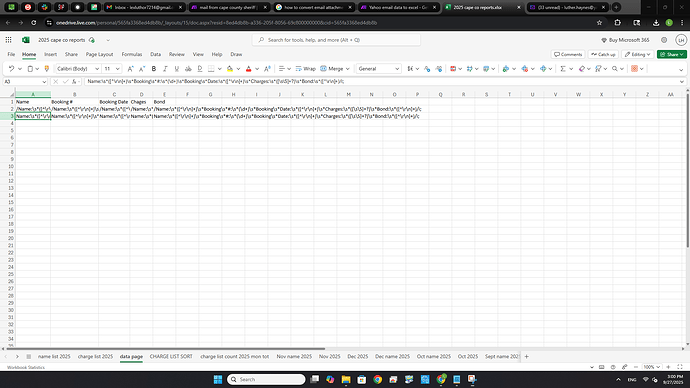Open the fill color dropdown arrow
This screenshot has width=690, height=388.
pyautogui.click(x=238, y=69)
